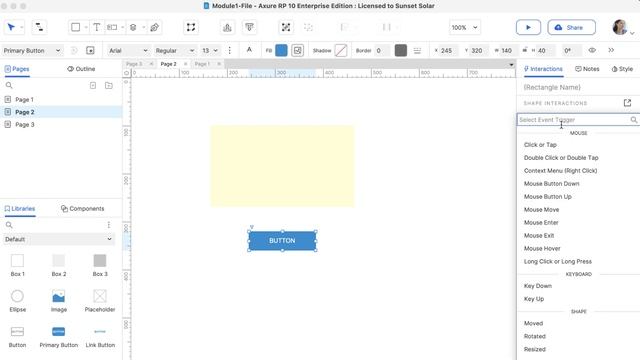This screenshot has height=360, width=640.
Task: Click the Add Page icon
Action: (93, 85)
